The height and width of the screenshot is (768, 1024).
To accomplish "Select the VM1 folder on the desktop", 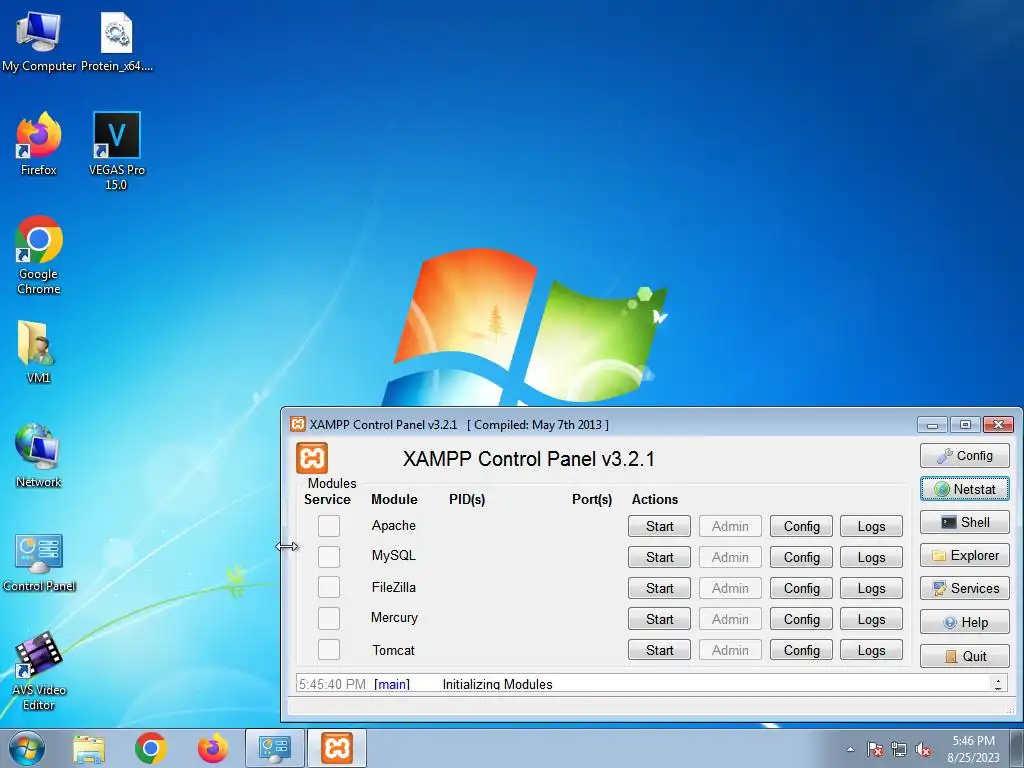I will 38,351.
